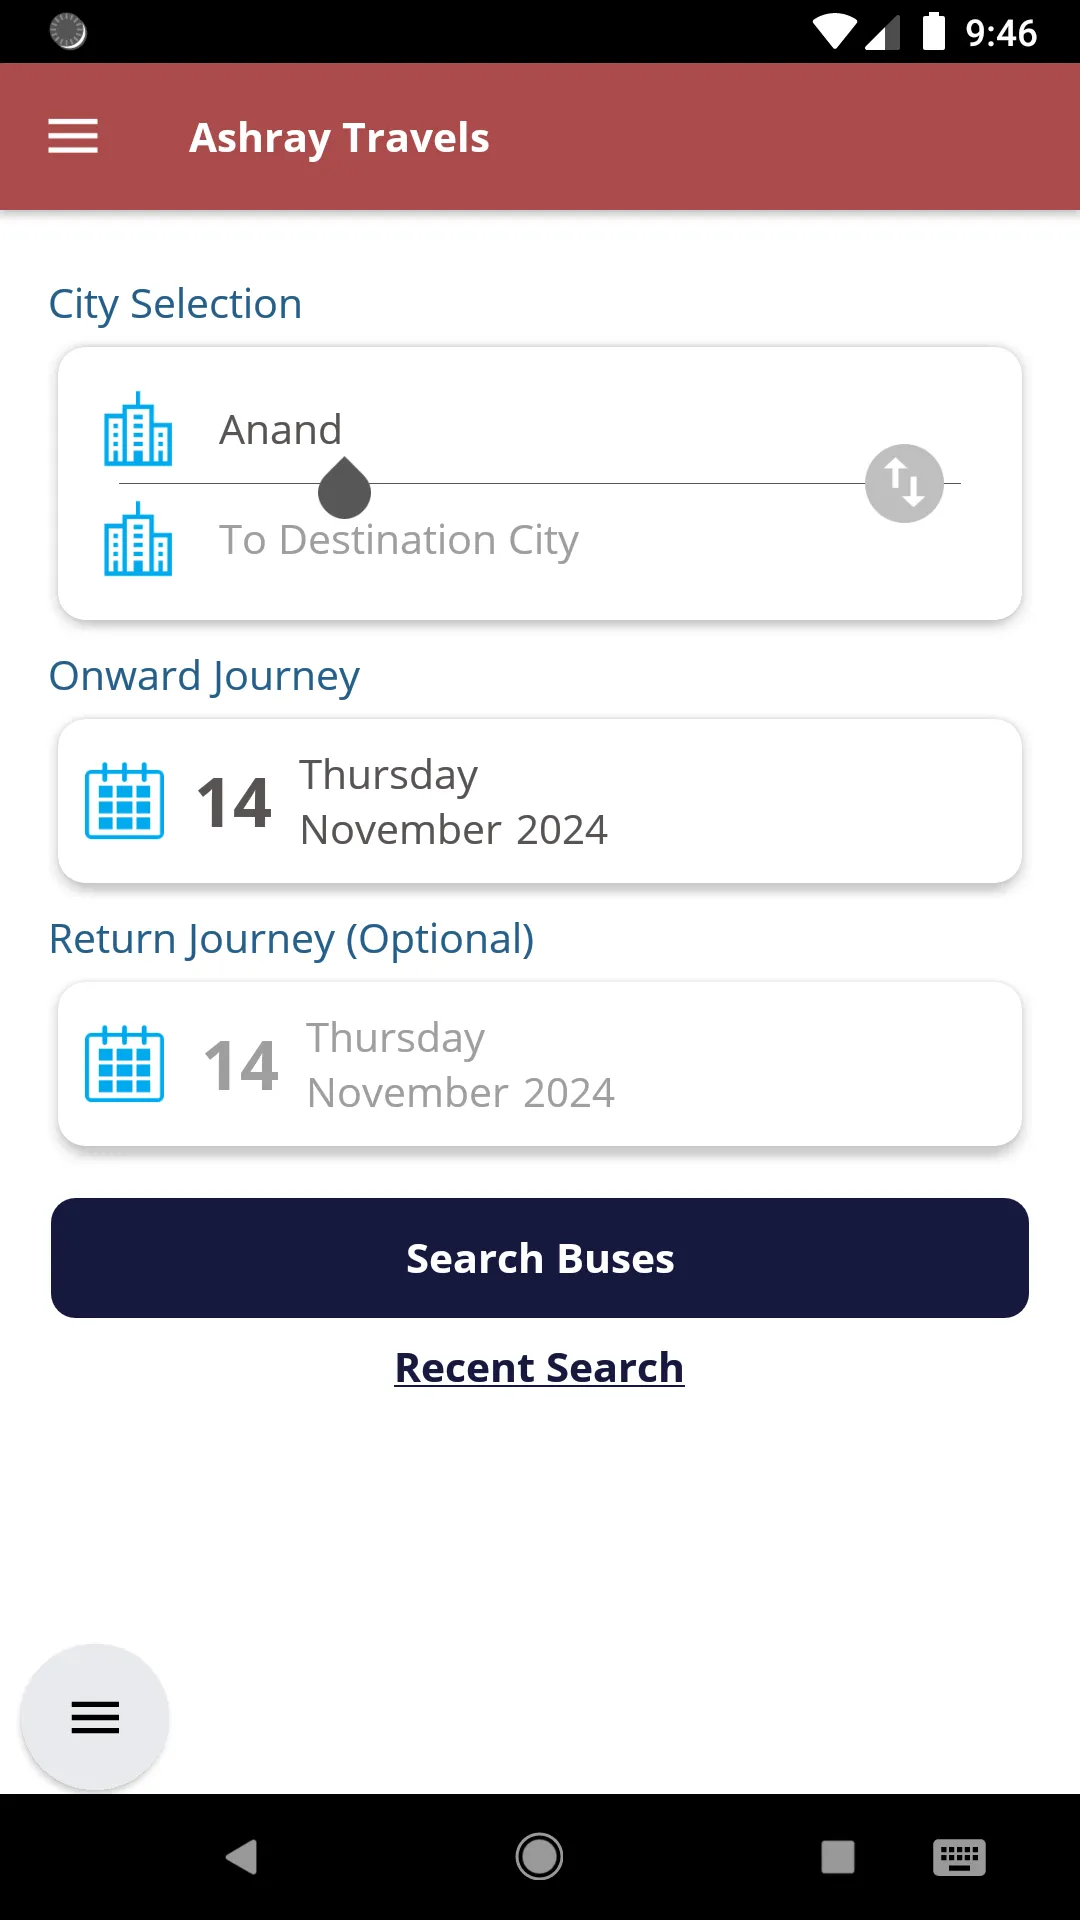1080x1920 pixels.
Task: Tap the source city building icon
Action: (138, 429)
